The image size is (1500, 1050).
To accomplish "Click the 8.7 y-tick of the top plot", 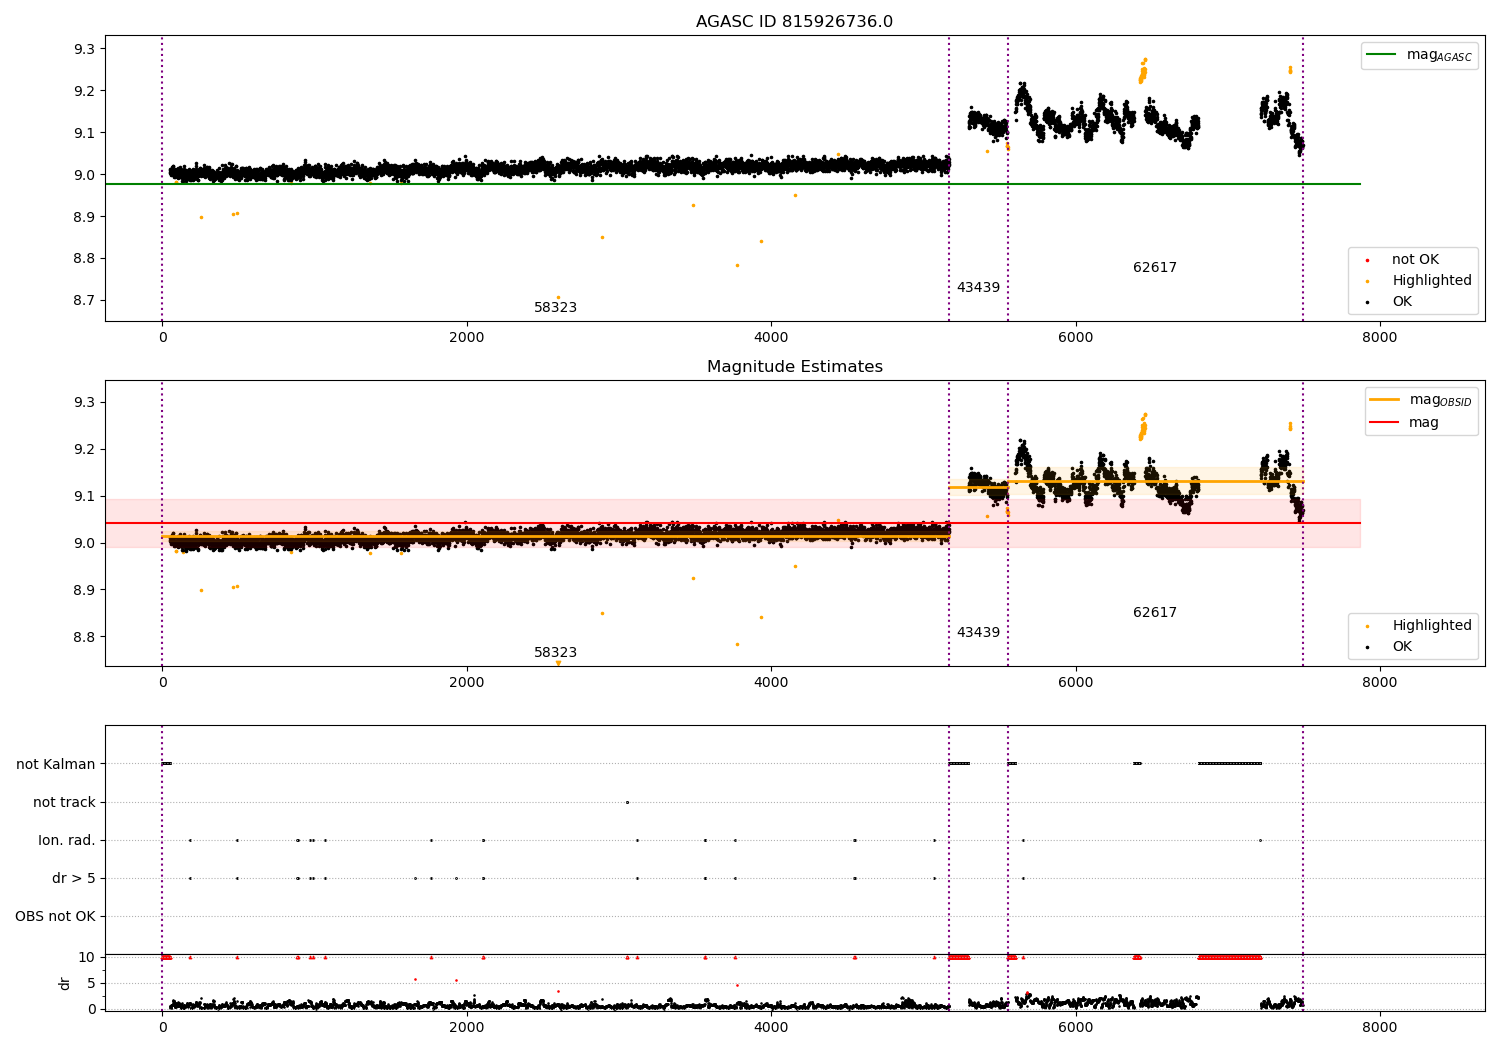I will point(85,301).
